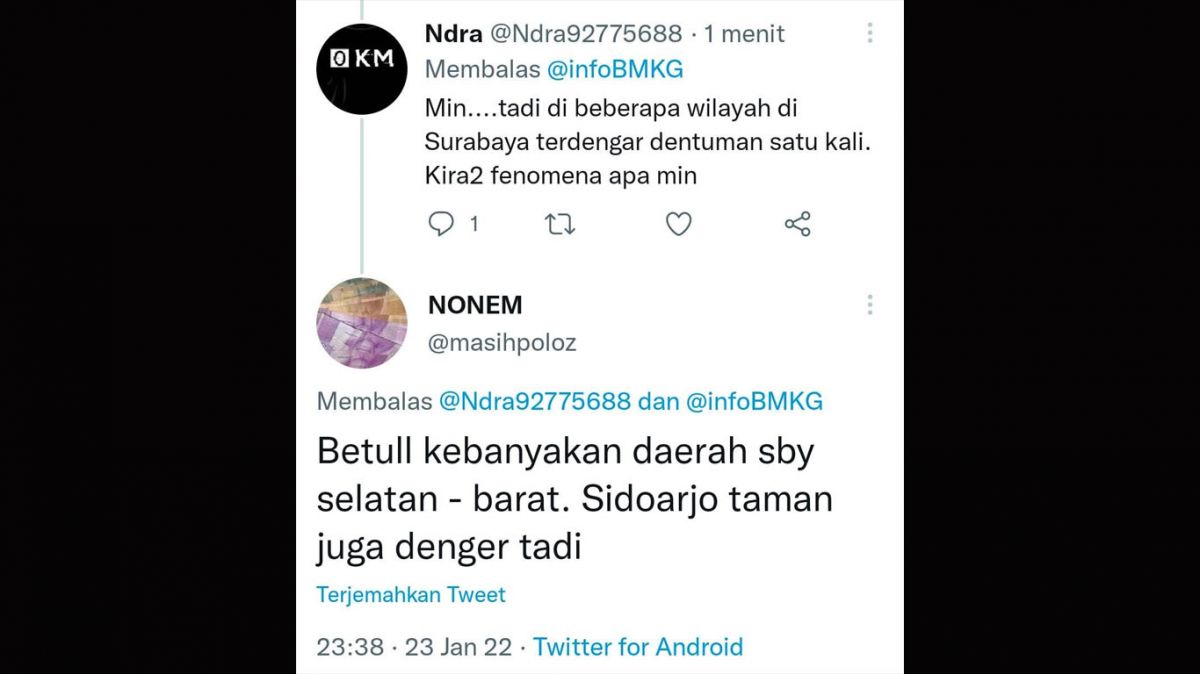
Task: Open the overflow options for NONEM's reply
Action: (870, 305)
